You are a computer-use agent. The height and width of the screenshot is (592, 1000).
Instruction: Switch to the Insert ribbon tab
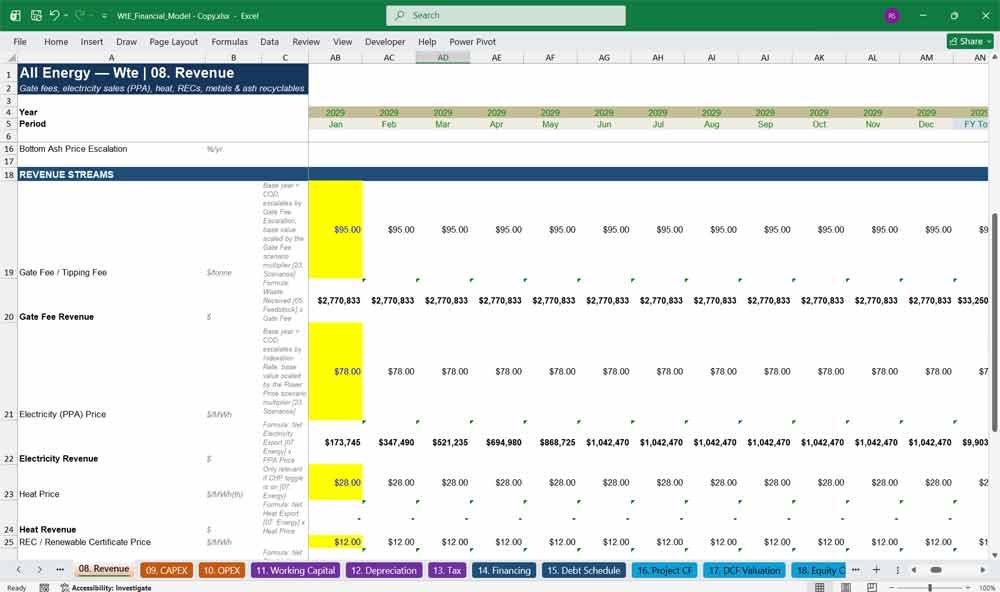pos(92,41)
